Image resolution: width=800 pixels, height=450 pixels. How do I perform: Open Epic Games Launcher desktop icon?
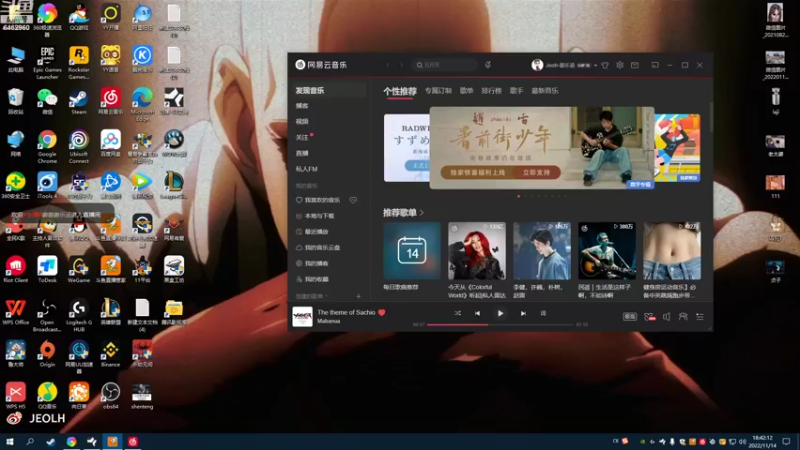coord(47,63)
